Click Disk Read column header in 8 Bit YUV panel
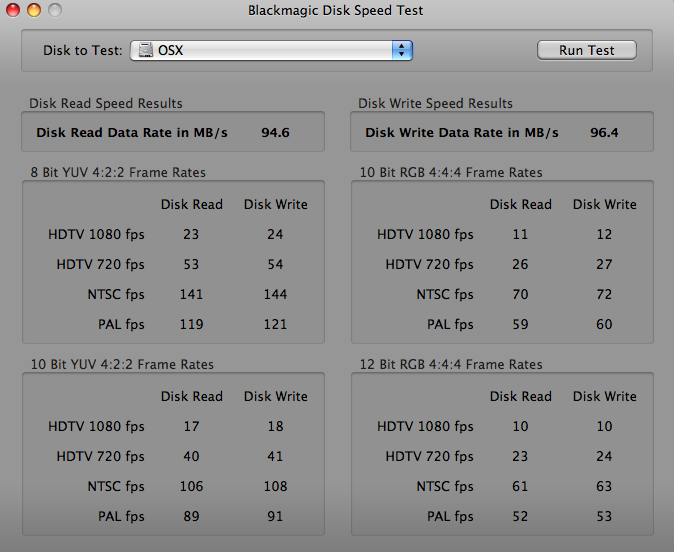The height and width of the screenshot is (552, 674). (192, 205)
